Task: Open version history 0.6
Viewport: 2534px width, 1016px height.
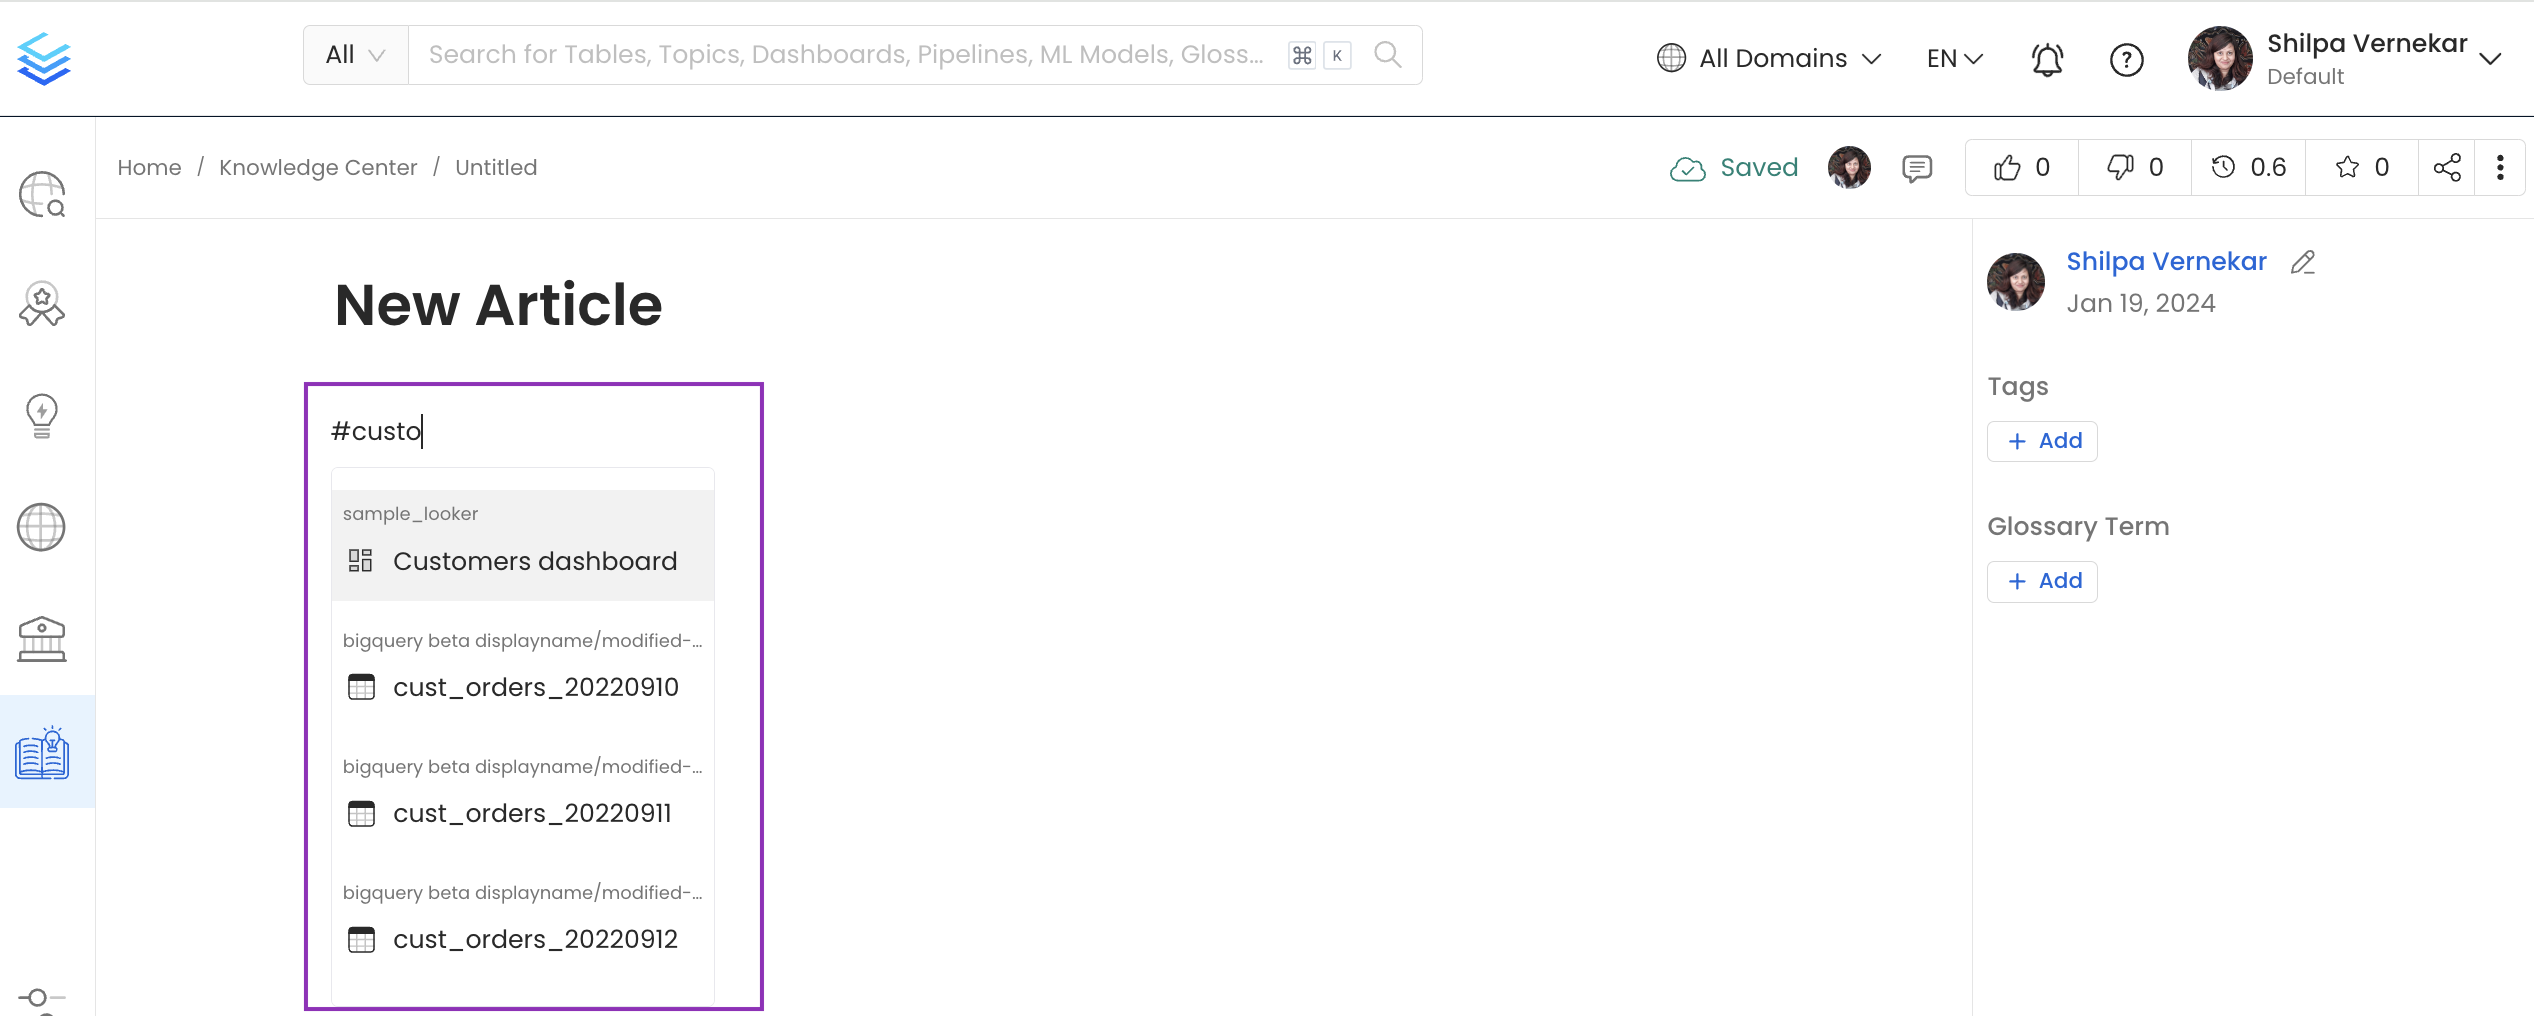Action: (2248, 167)
